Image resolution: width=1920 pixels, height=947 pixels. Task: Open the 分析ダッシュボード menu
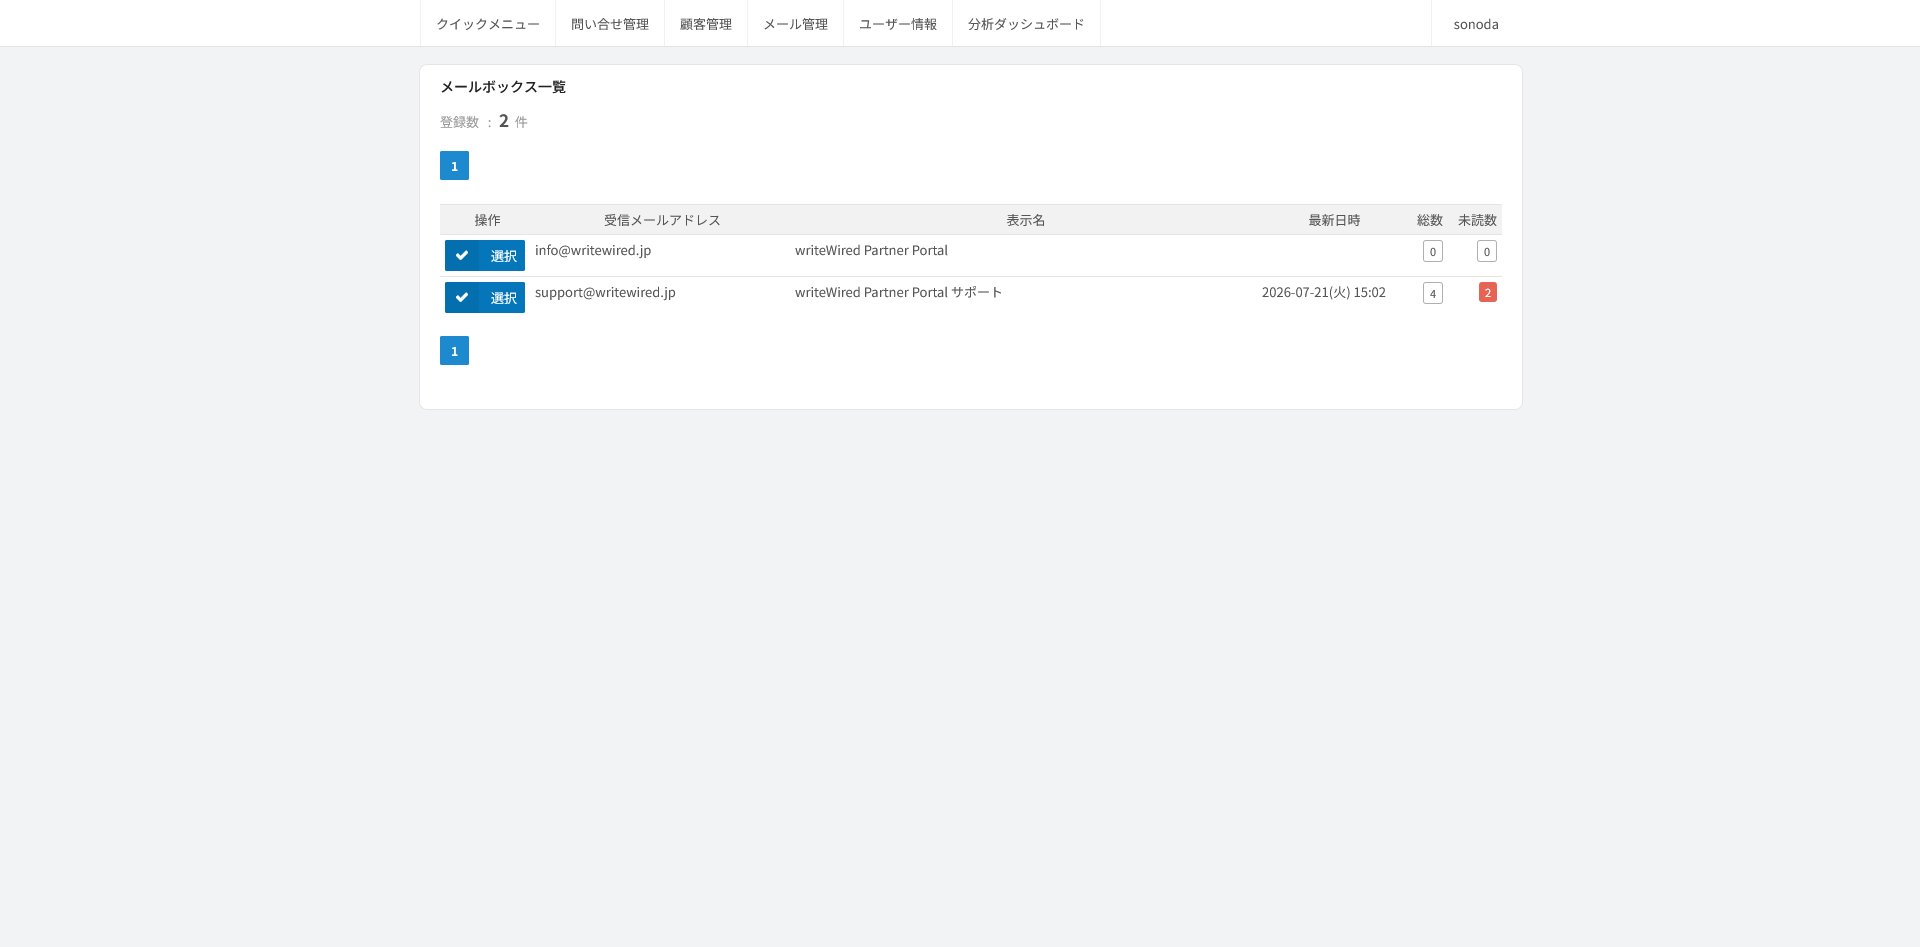coord(1026,24)
